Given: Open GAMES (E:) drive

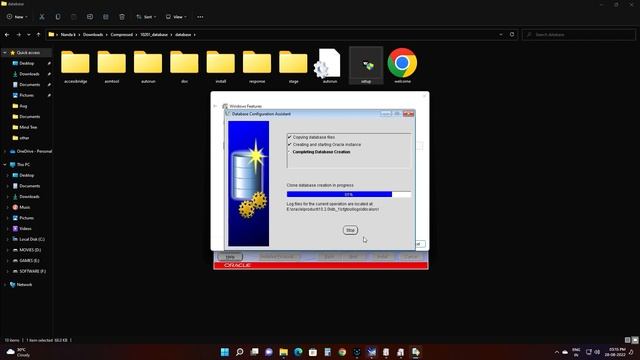Looking at the screenshot, I should pyautogui.click(x=29, y=260).
